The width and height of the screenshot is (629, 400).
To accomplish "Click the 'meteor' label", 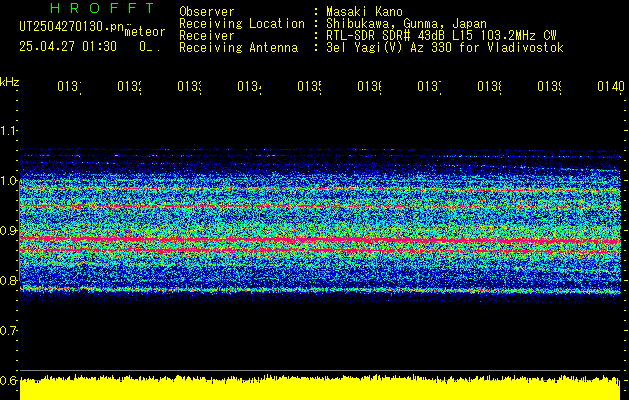I will pos(145,32).
